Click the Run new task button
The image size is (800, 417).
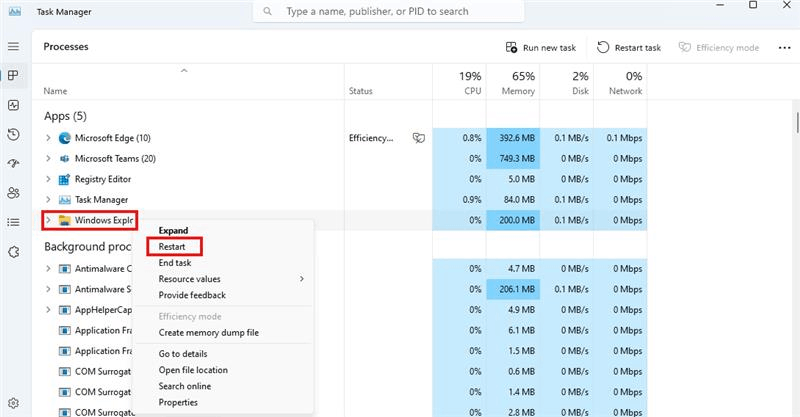click(x=540, y=47)
